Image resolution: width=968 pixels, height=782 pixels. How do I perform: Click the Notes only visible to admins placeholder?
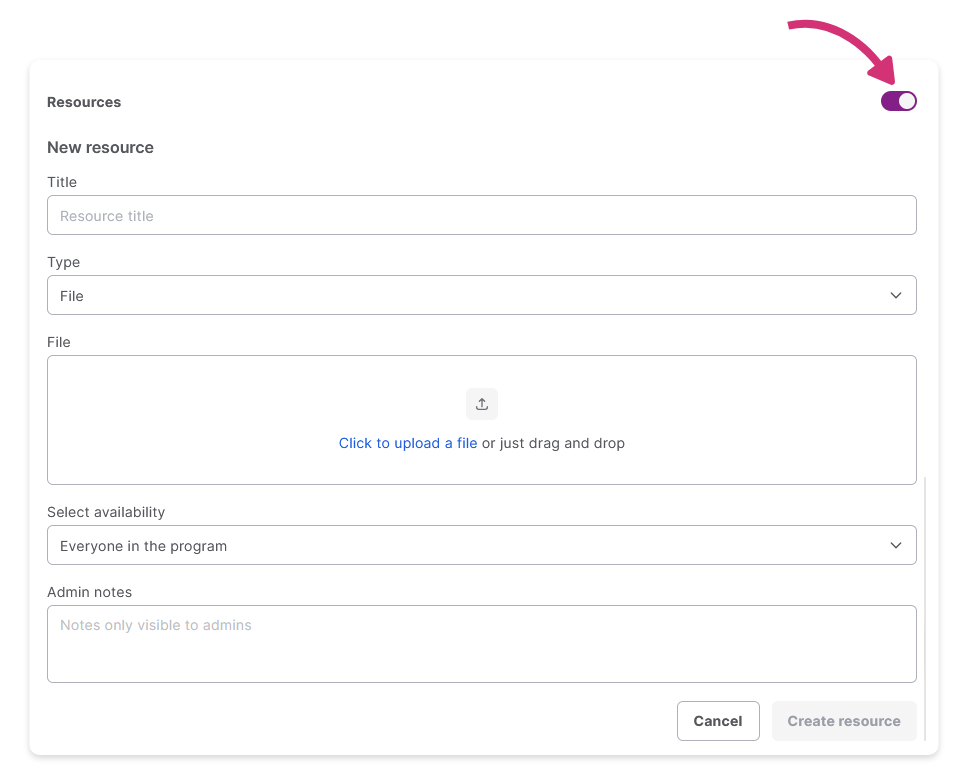pos(155,625)
